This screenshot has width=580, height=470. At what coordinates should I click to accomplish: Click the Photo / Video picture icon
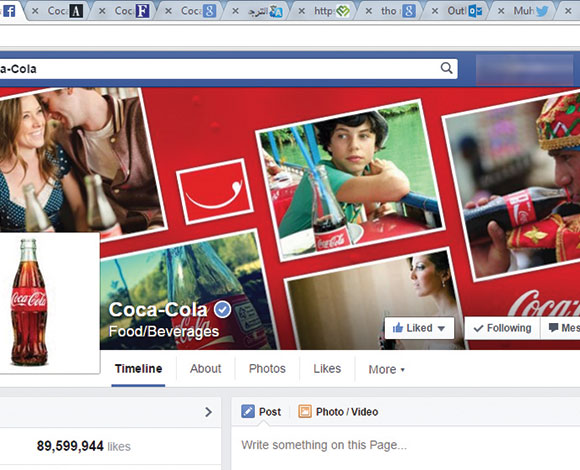click(305, 412)
